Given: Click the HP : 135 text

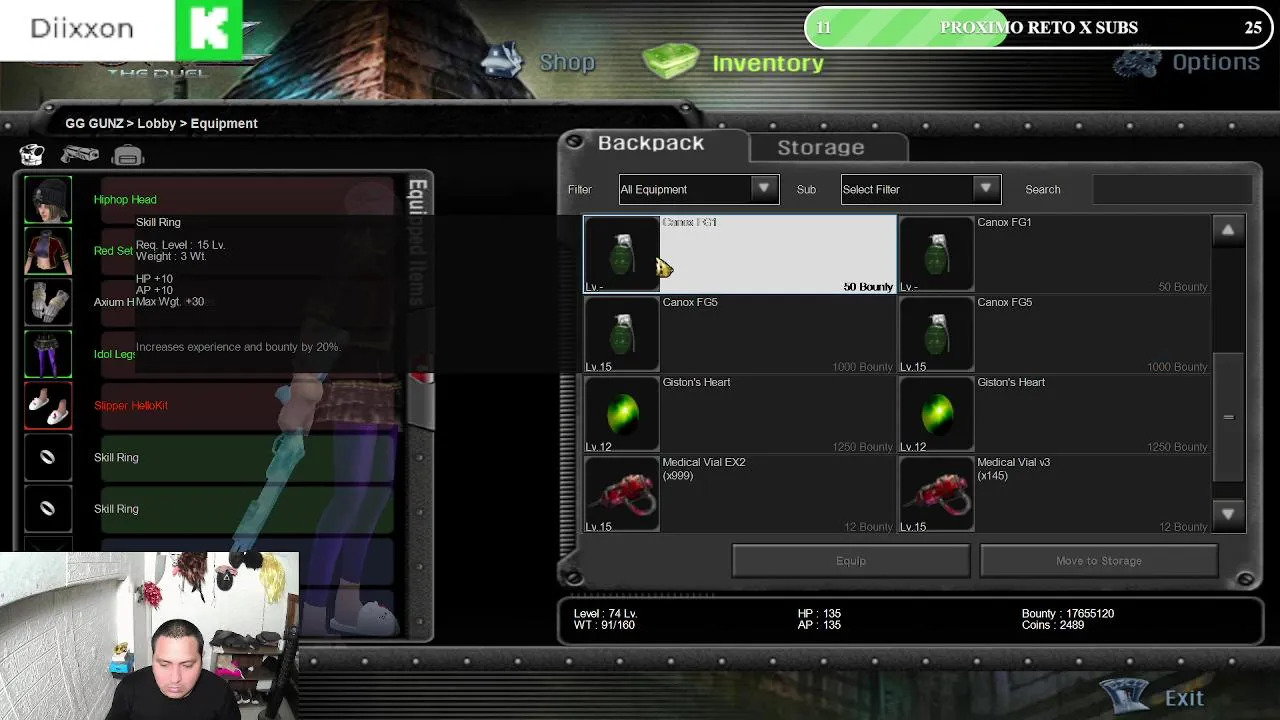Looking at the screenshot, I should (819, 613).
